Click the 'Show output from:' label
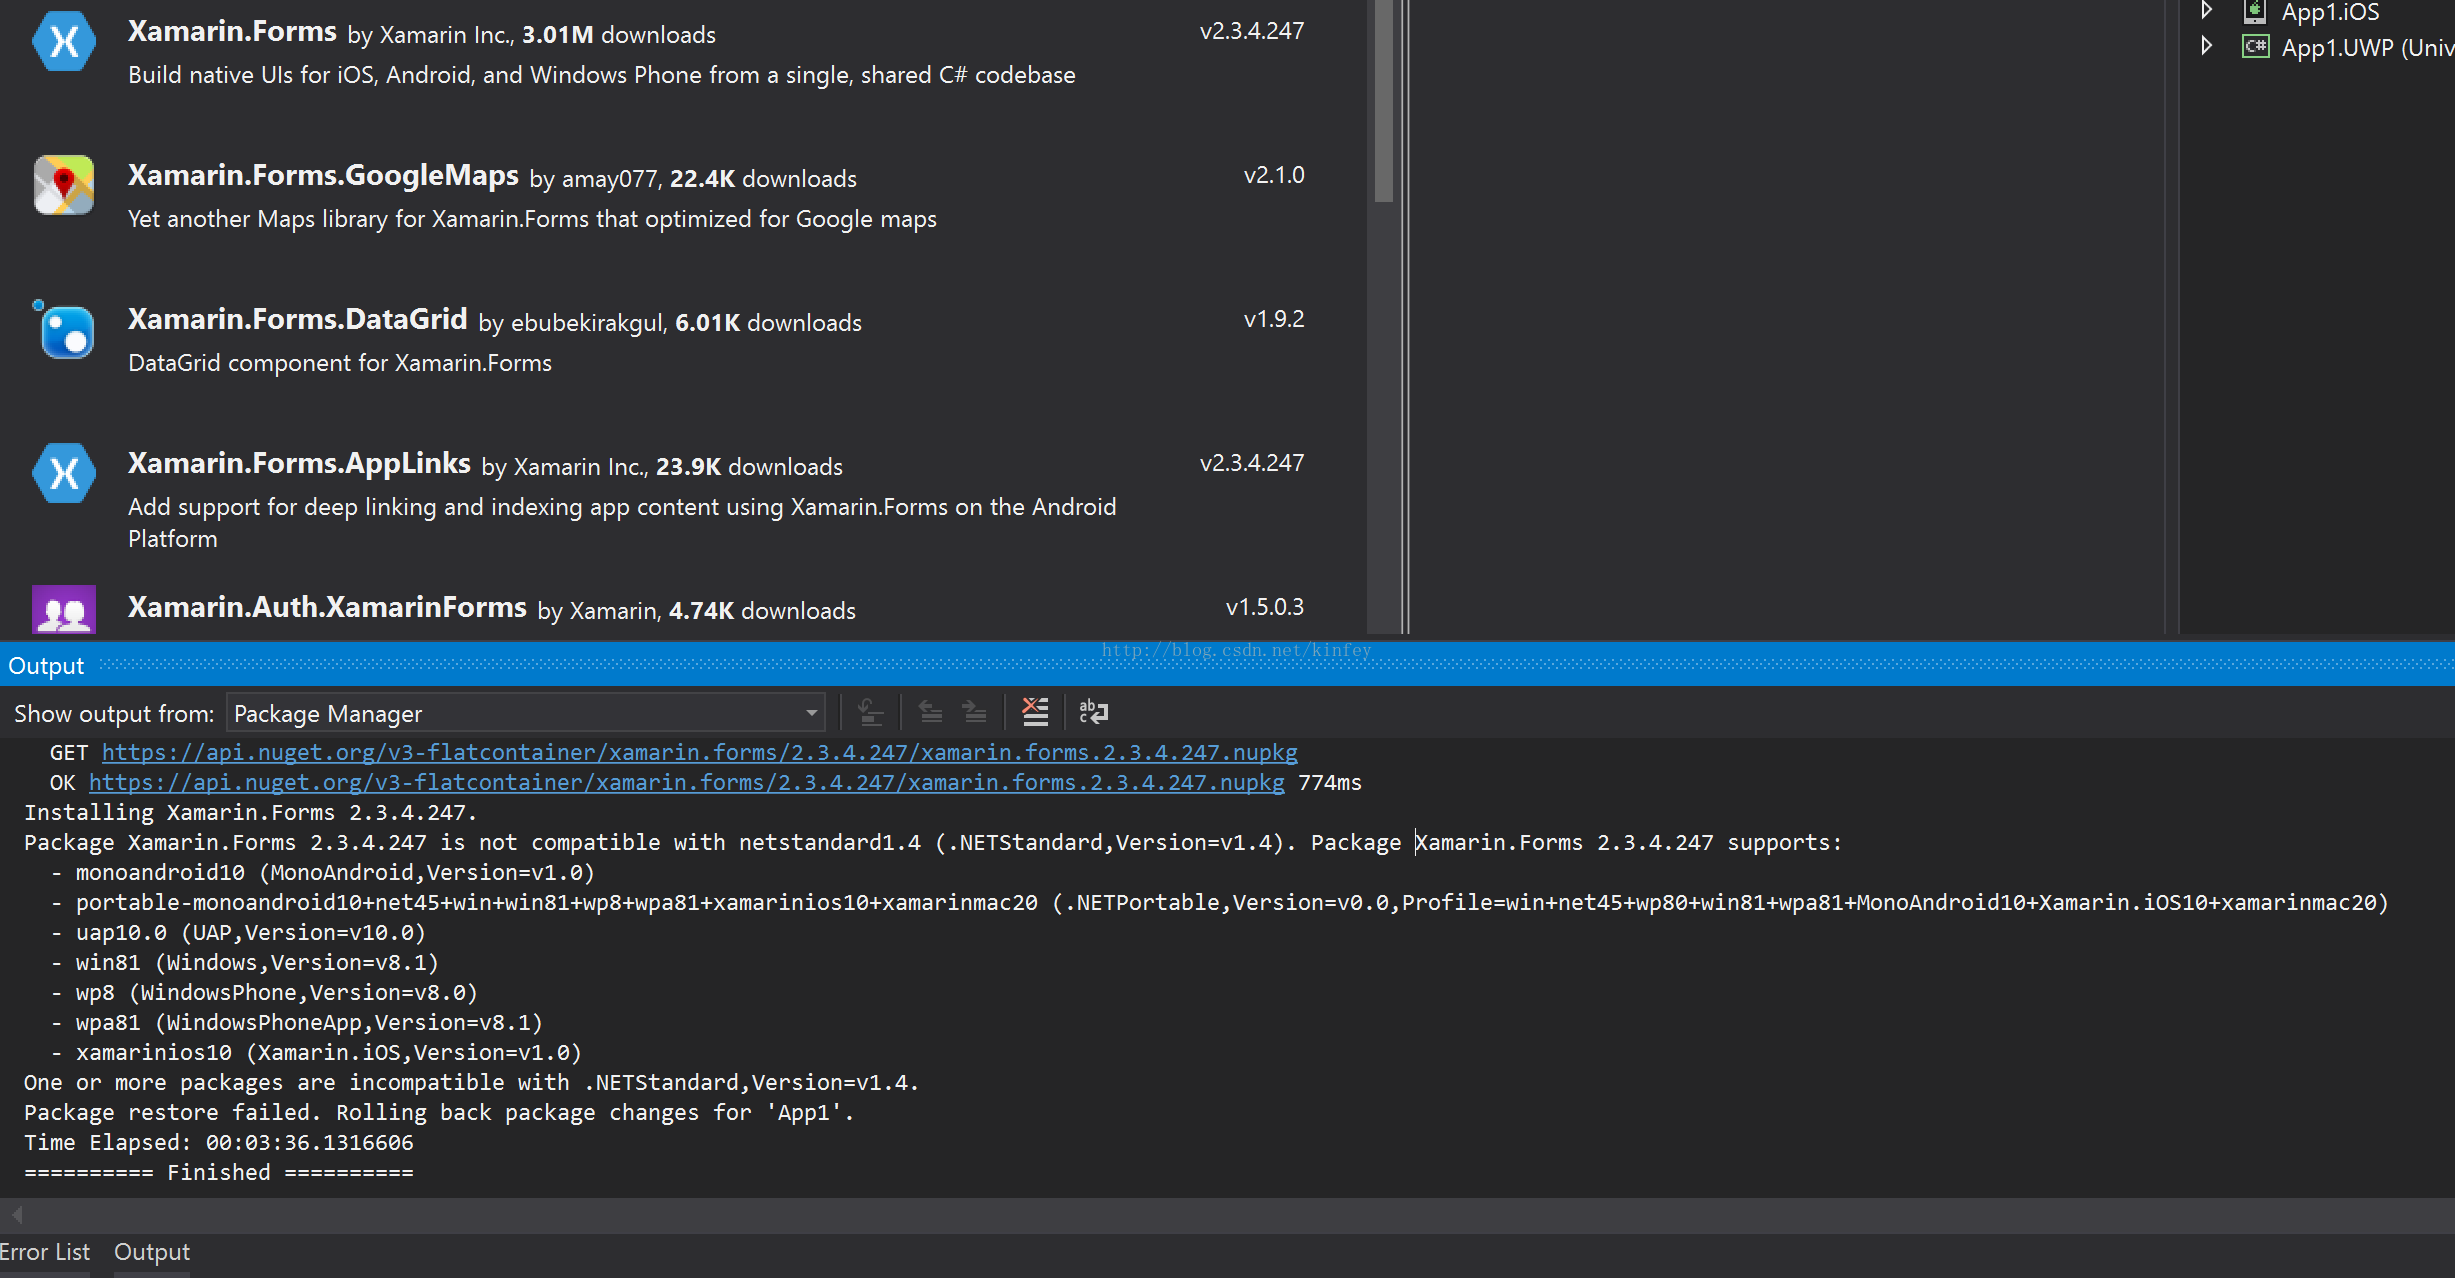The width and height of the screenshot is (2455, 1278). [114, 714]
